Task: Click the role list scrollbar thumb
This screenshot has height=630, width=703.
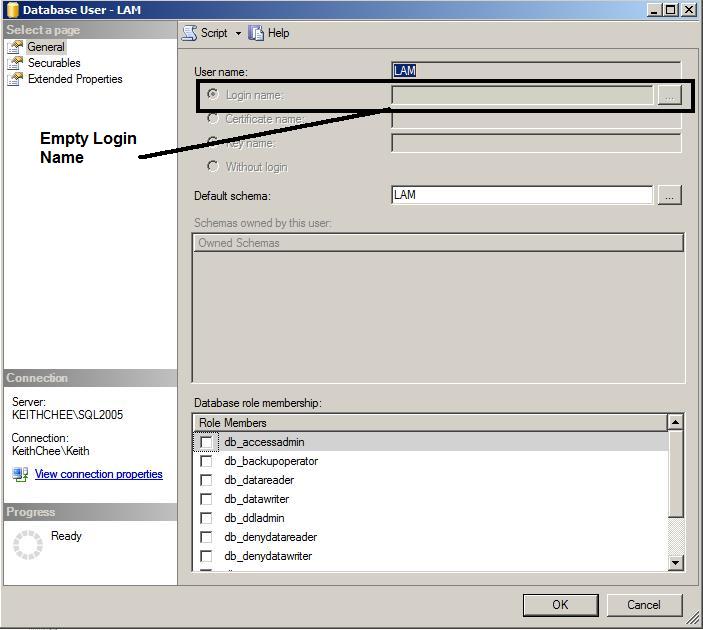Action: (x=675, y=474)
